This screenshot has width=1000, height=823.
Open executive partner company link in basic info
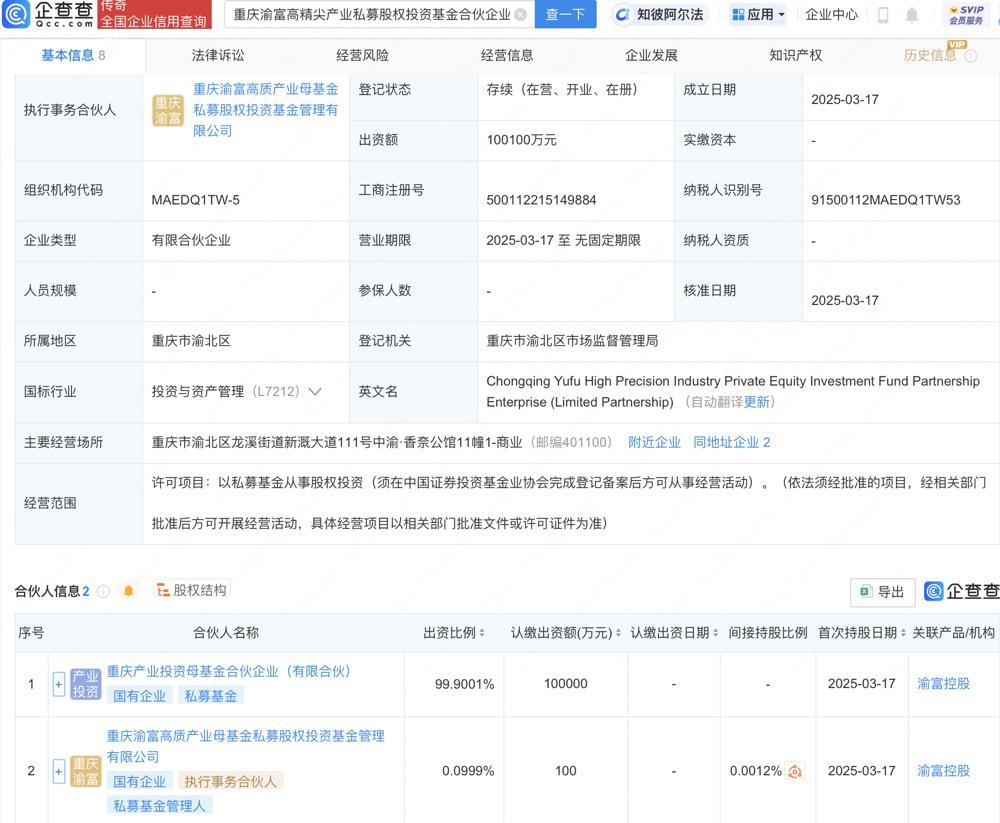(x=265, y=110)
